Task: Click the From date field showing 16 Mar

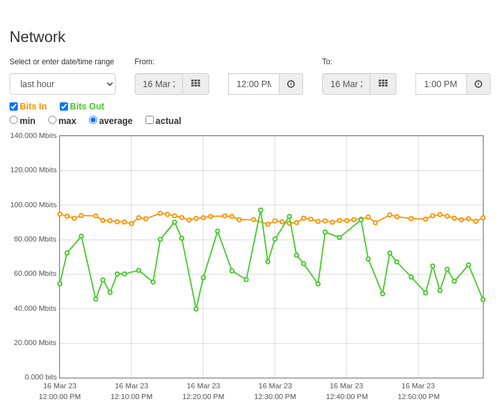Action: [x=159, y=84]
